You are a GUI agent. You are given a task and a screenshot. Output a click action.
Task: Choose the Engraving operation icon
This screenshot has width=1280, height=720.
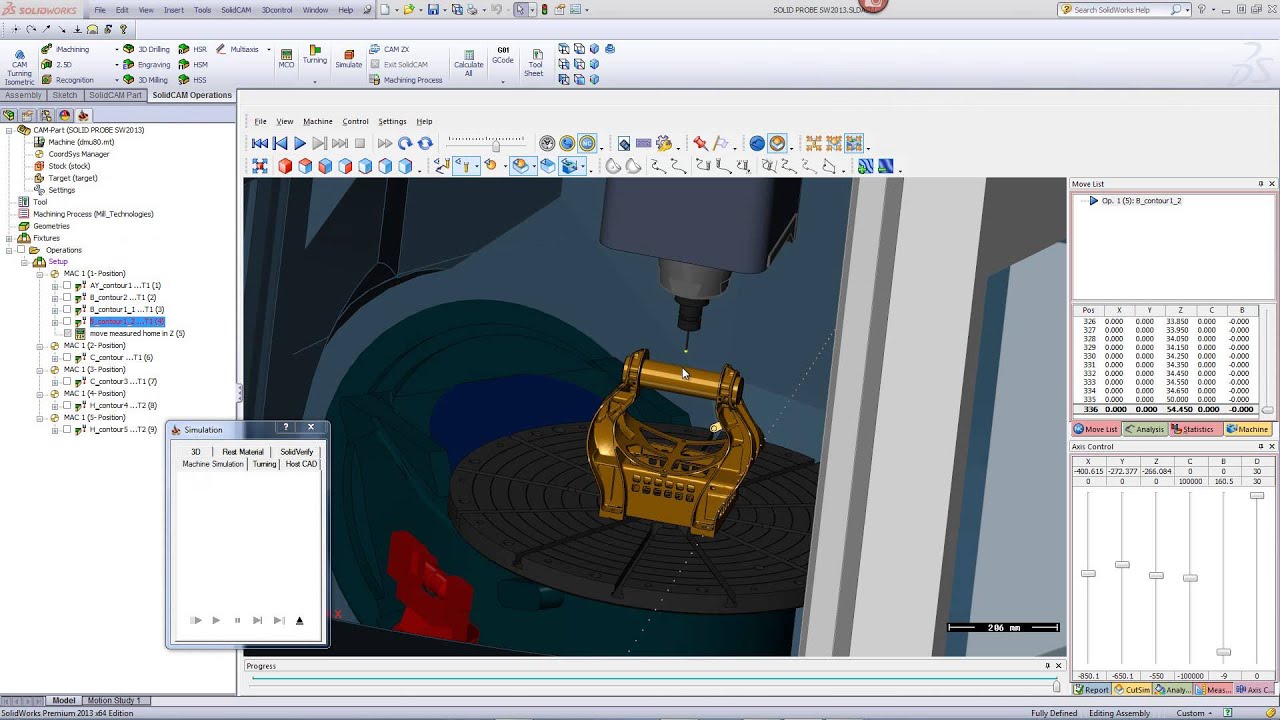147,64
